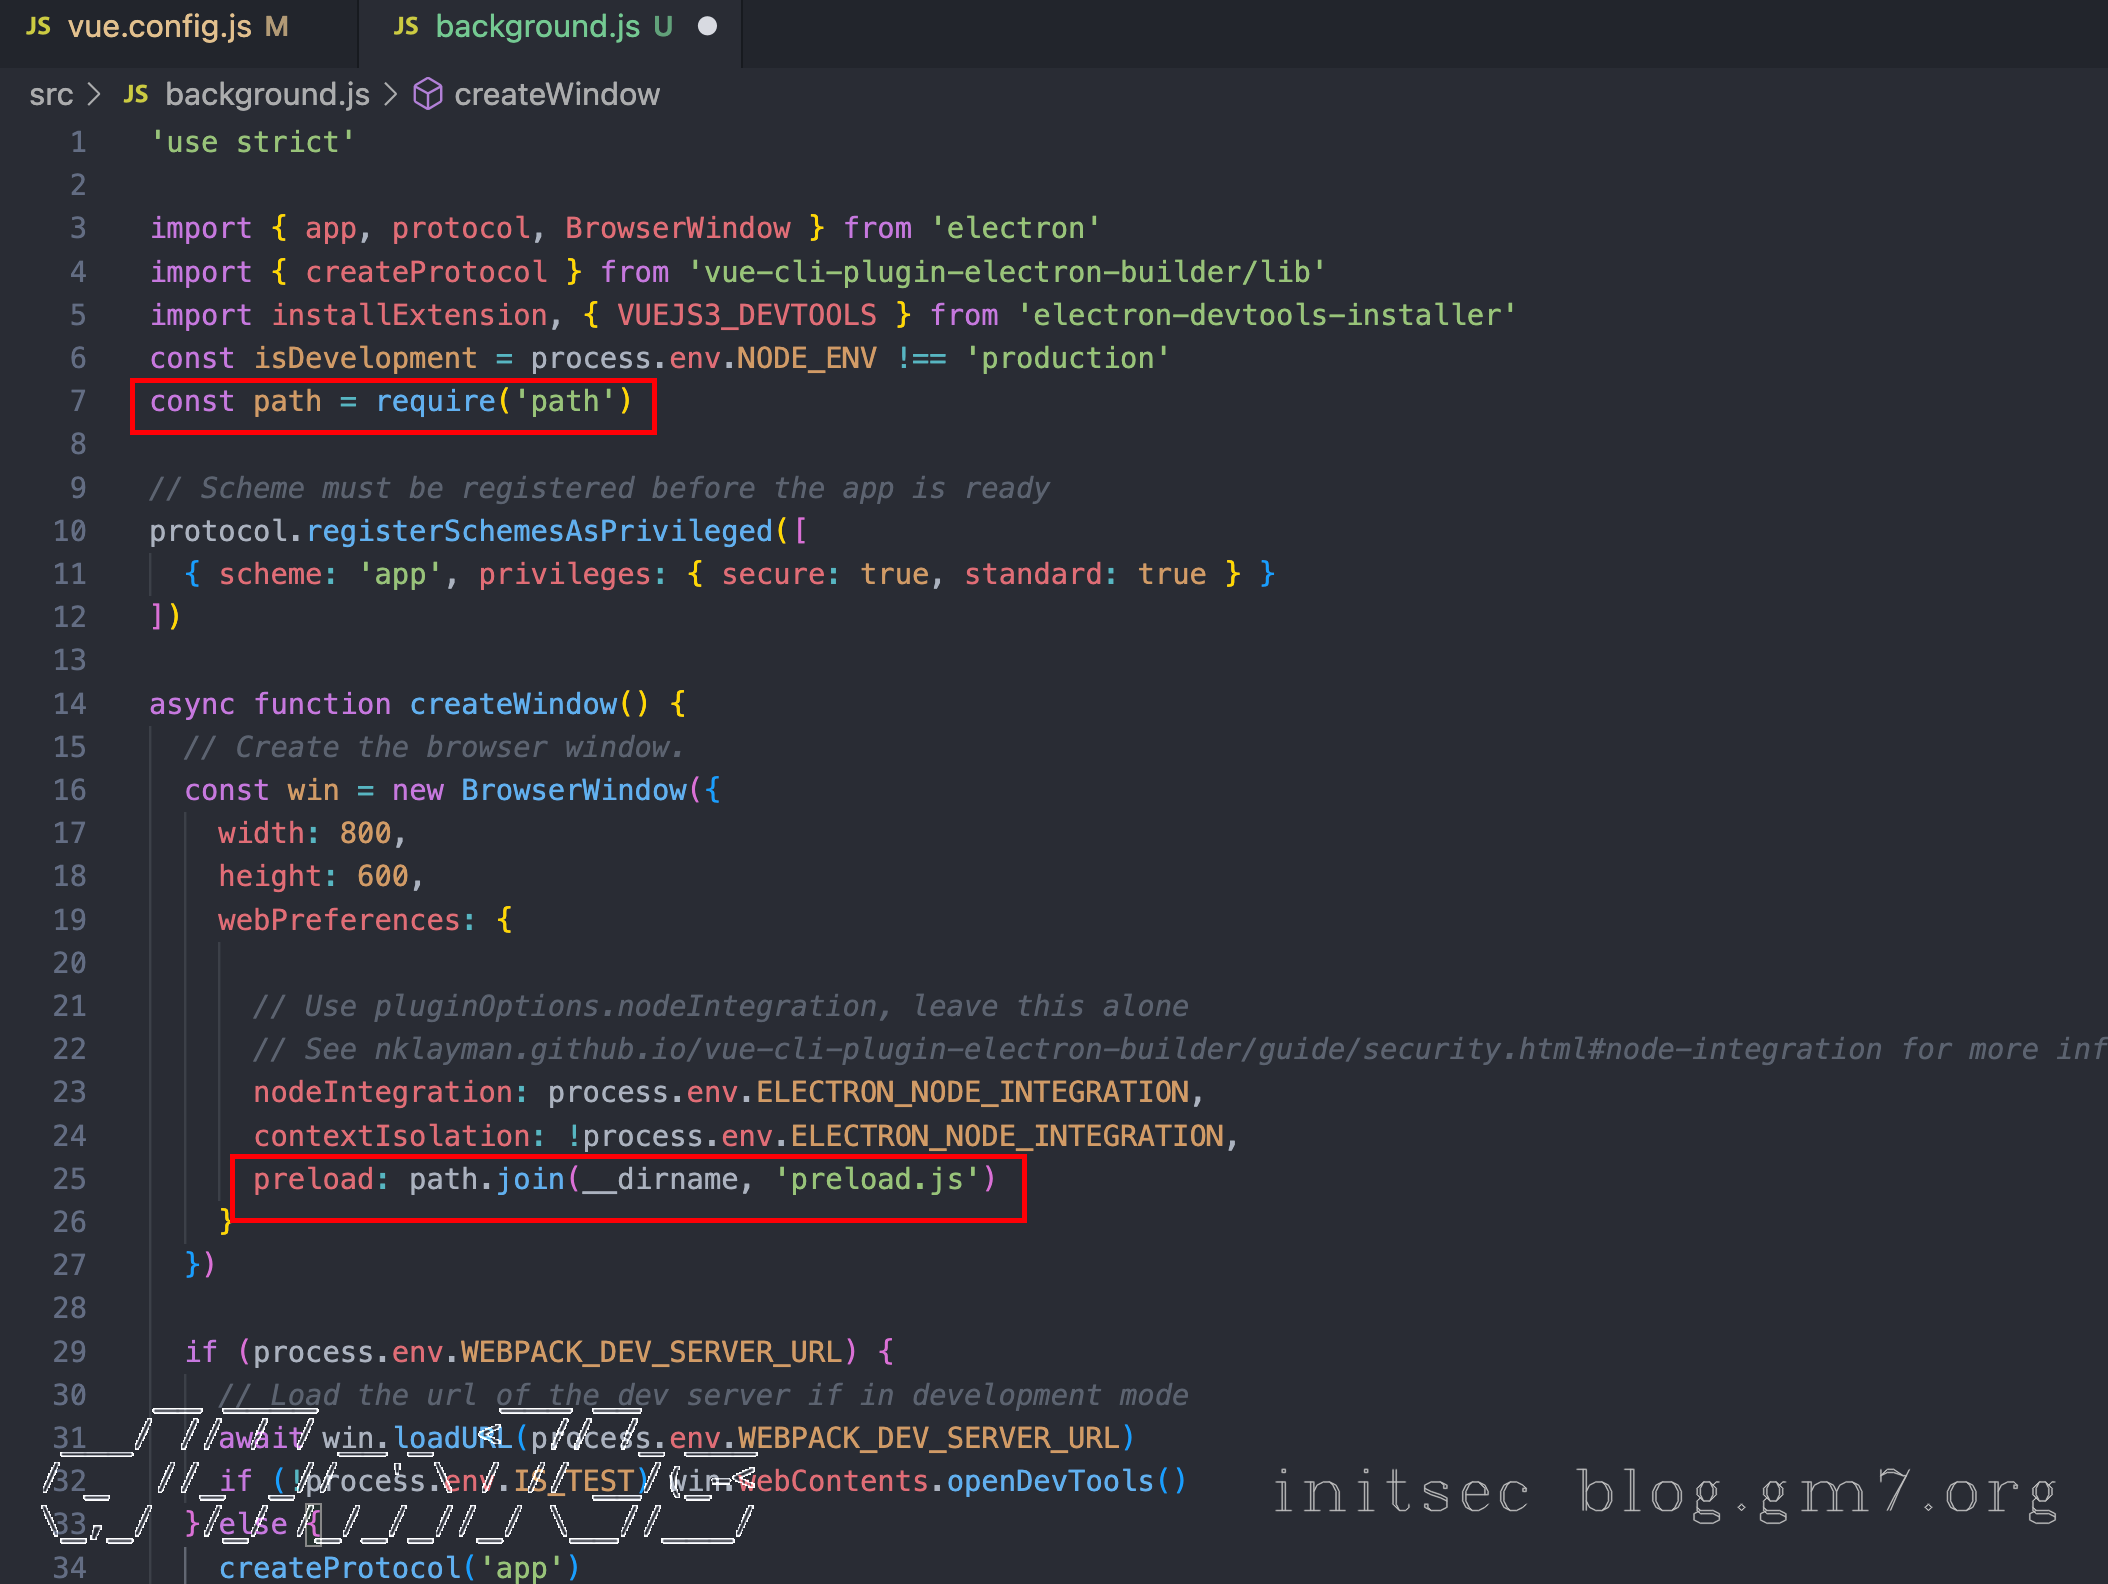Click the createWindow function name definition

[513, 704]
